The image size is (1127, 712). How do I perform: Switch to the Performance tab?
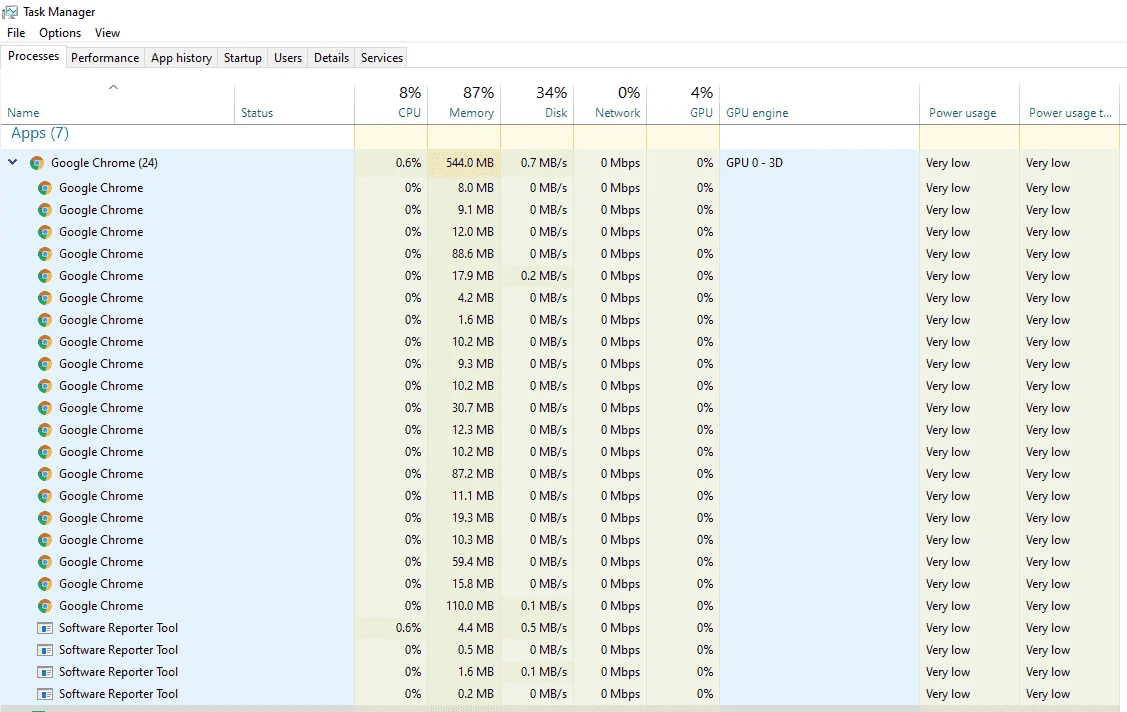tap(105, 57)
